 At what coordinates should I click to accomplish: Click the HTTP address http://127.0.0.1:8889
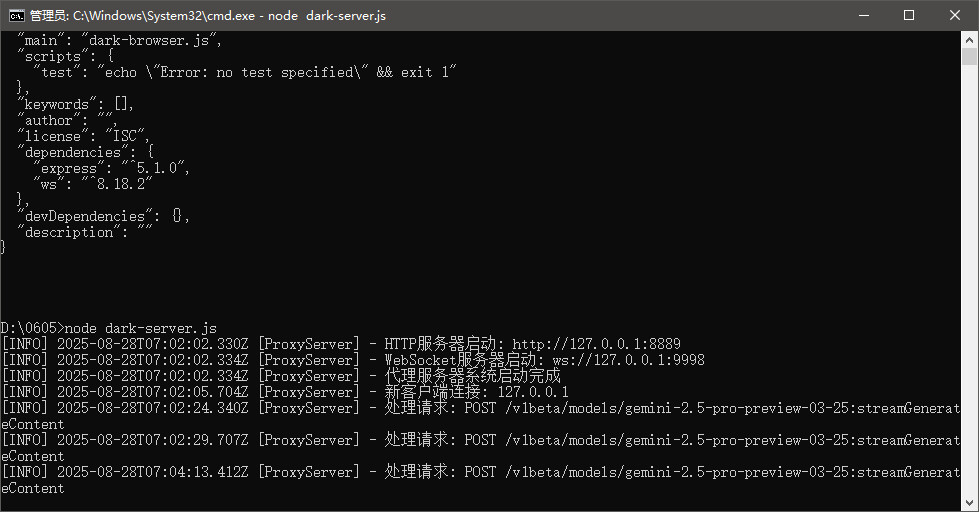point(596,344)
